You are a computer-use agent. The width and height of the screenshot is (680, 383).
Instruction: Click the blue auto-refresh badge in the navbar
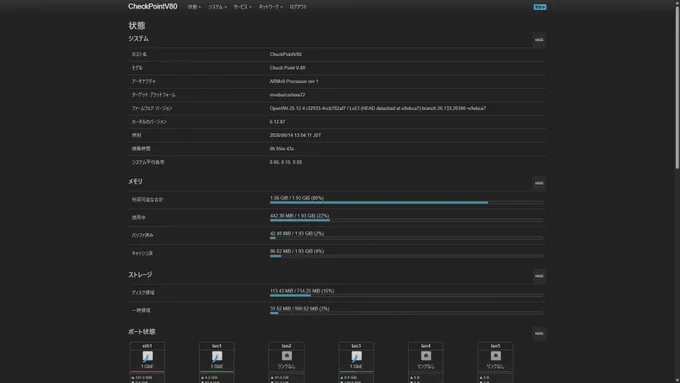point(540,7)
